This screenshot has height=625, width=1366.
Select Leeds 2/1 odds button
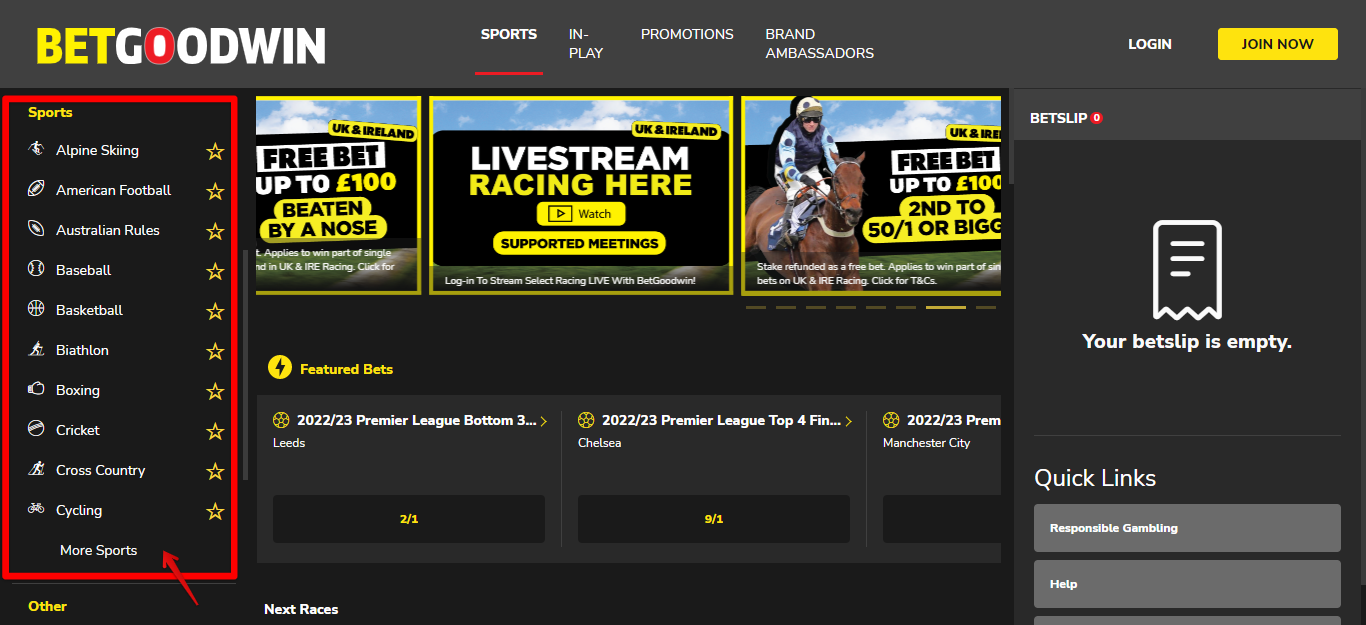point(409,519)
